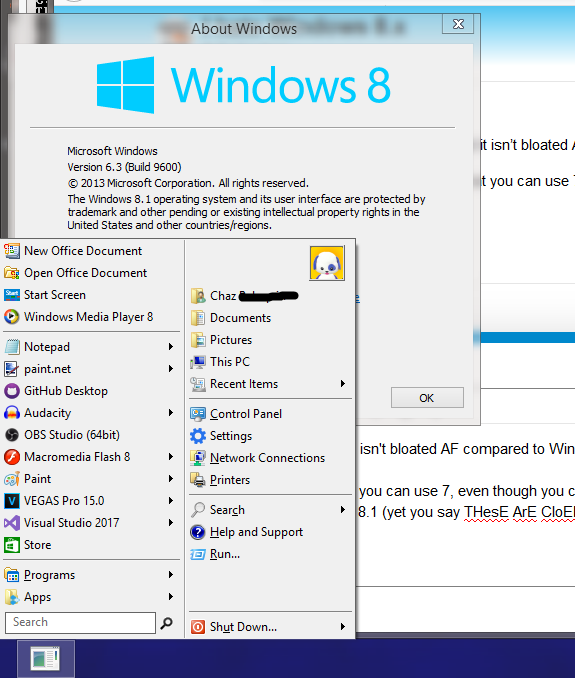Expand the Apps submenu arrow
575x678 pixels.
click(x=171, y=597)
